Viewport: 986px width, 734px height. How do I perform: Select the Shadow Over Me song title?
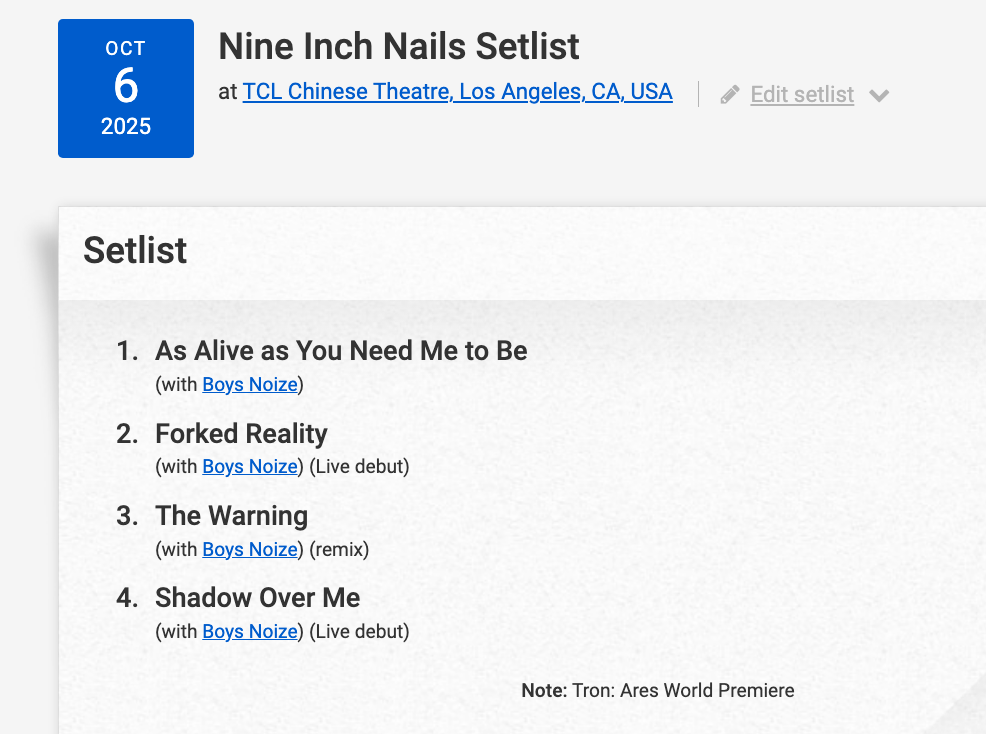tap(257, 598)
